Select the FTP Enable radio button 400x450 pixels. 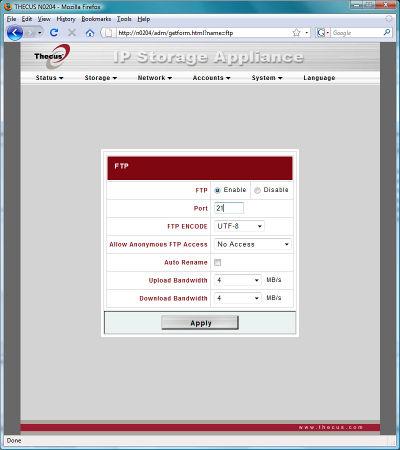(x=218, y=190)
